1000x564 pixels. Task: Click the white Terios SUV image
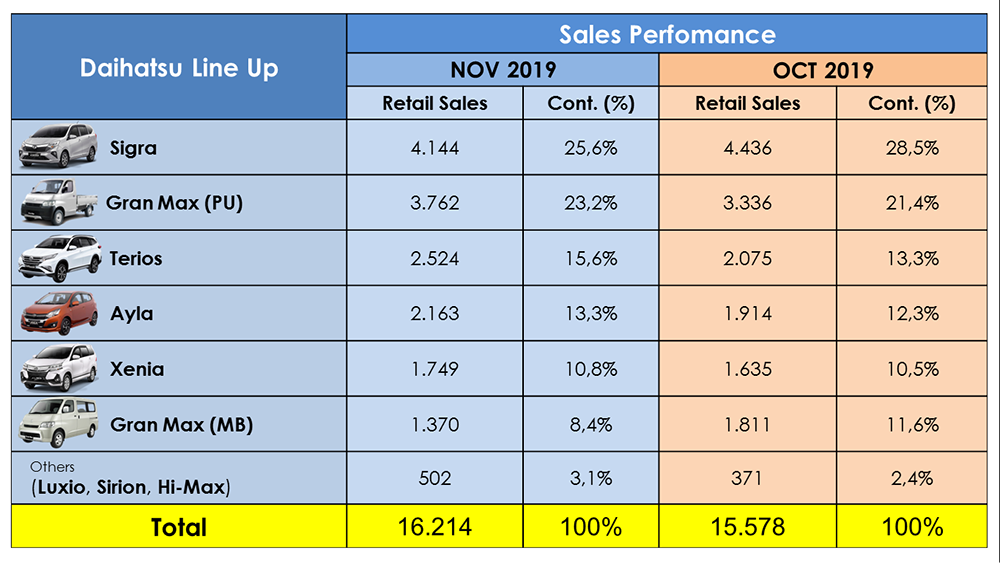[60, 258]
